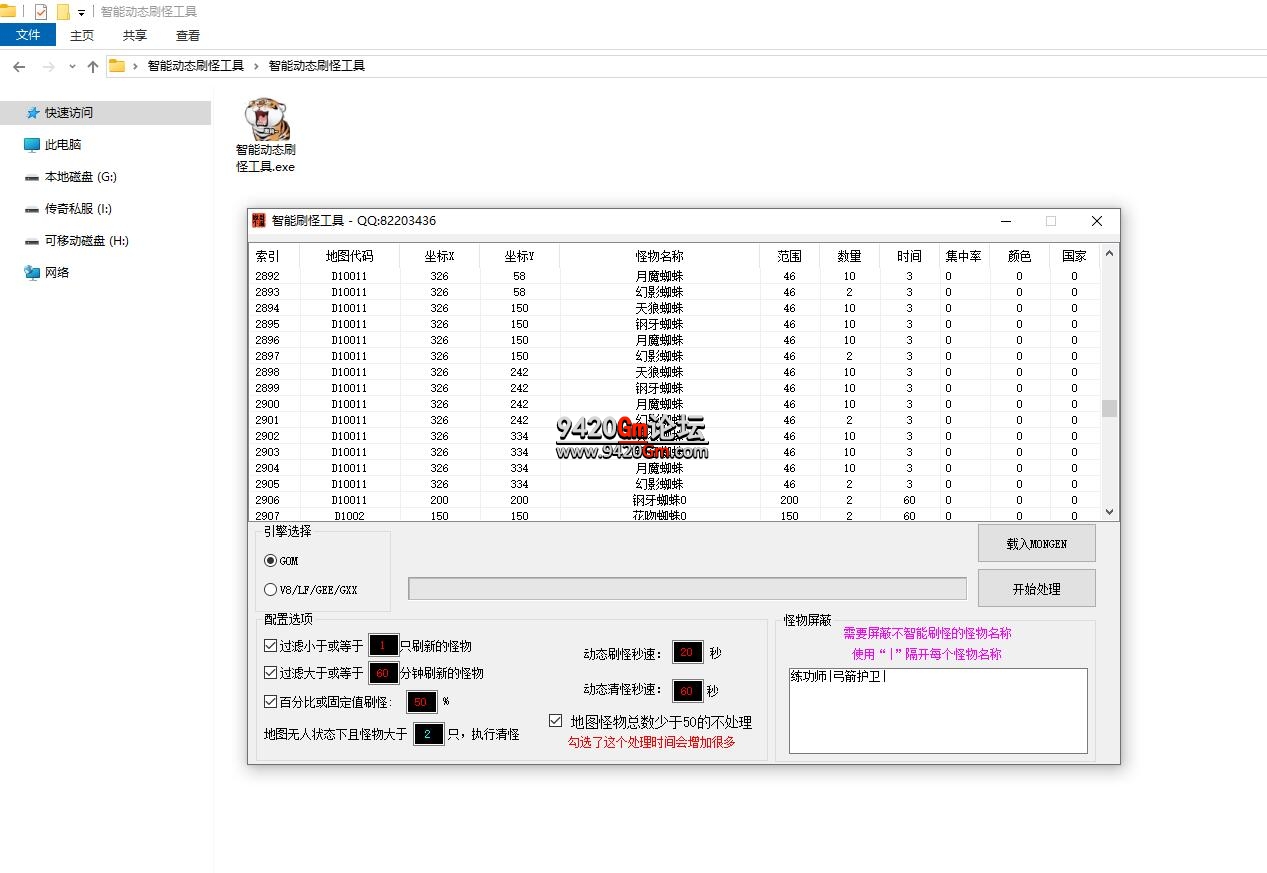The height and width of the screenshot is (873, 1267).
Task: Sort by the 索引 column header
Action: point(274,257)
